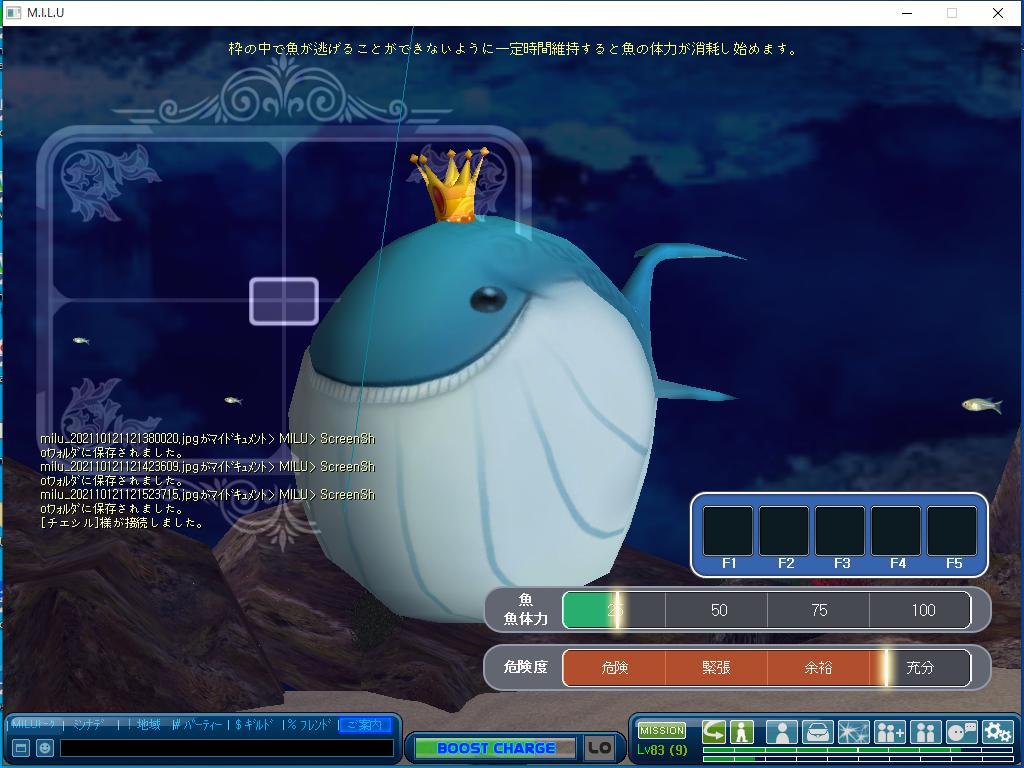1024x768 pixels.
Task: Toggle the LO button beside boost
Action: [599, 748]
